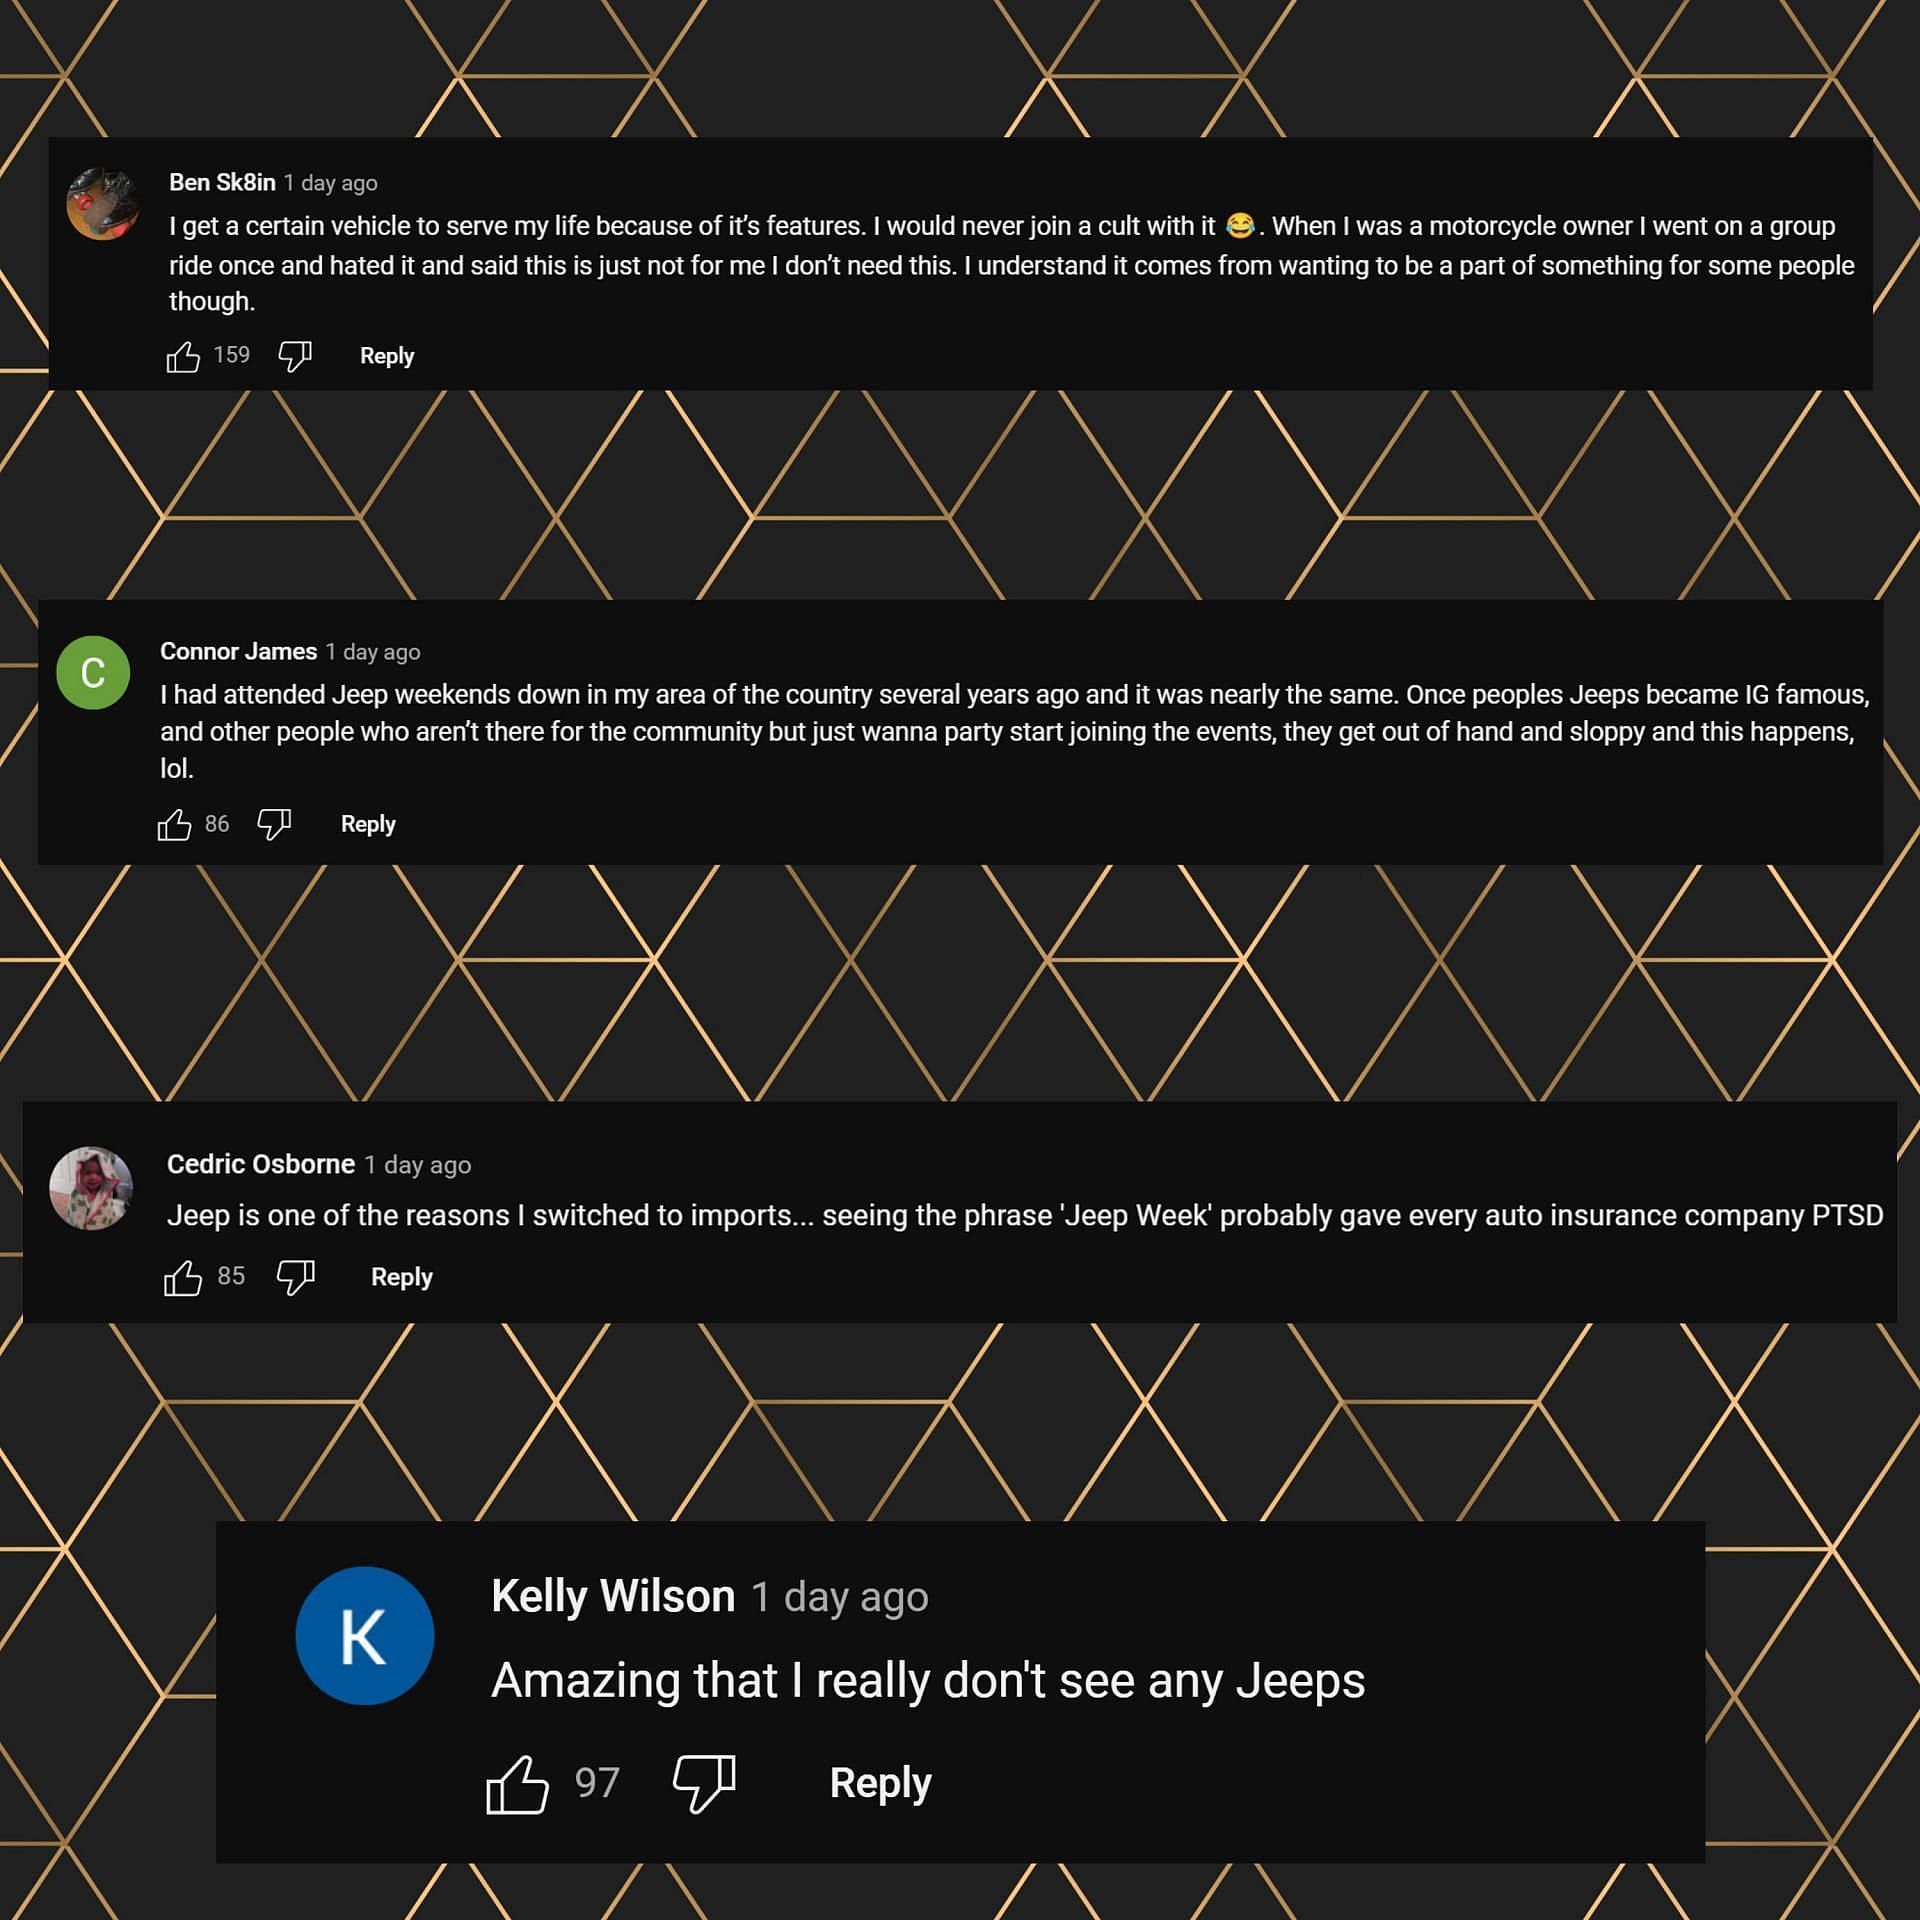The width and height of the screenshot is (1920, 1920).
Task: Open Ben Sk8in's profile avatar
Action: click(103, 204)
